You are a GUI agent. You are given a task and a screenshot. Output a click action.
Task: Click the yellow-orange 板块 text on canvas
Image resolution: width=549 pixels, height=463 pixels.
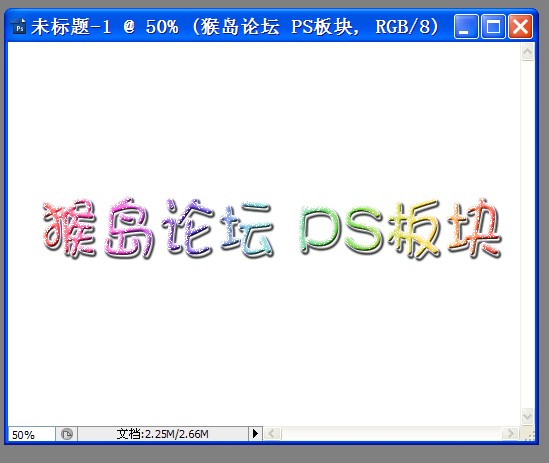click(x=444, y=228)
